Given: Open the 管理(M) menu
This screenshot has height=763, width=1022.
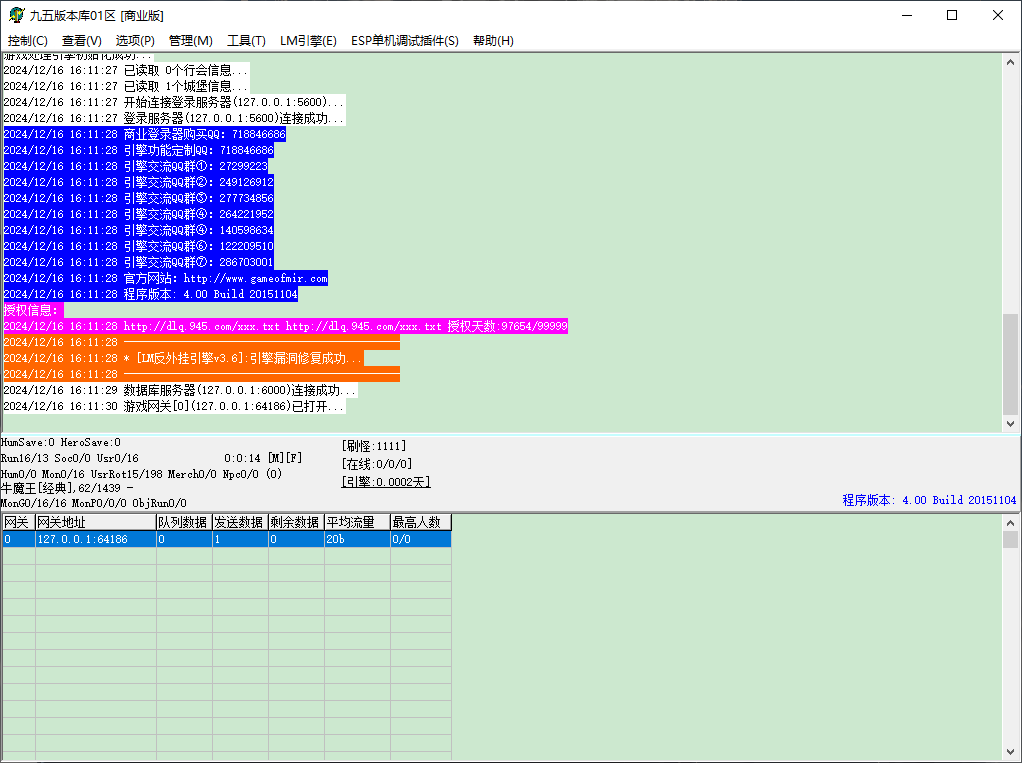Looking at the screenshot, I should coord(190,41).
